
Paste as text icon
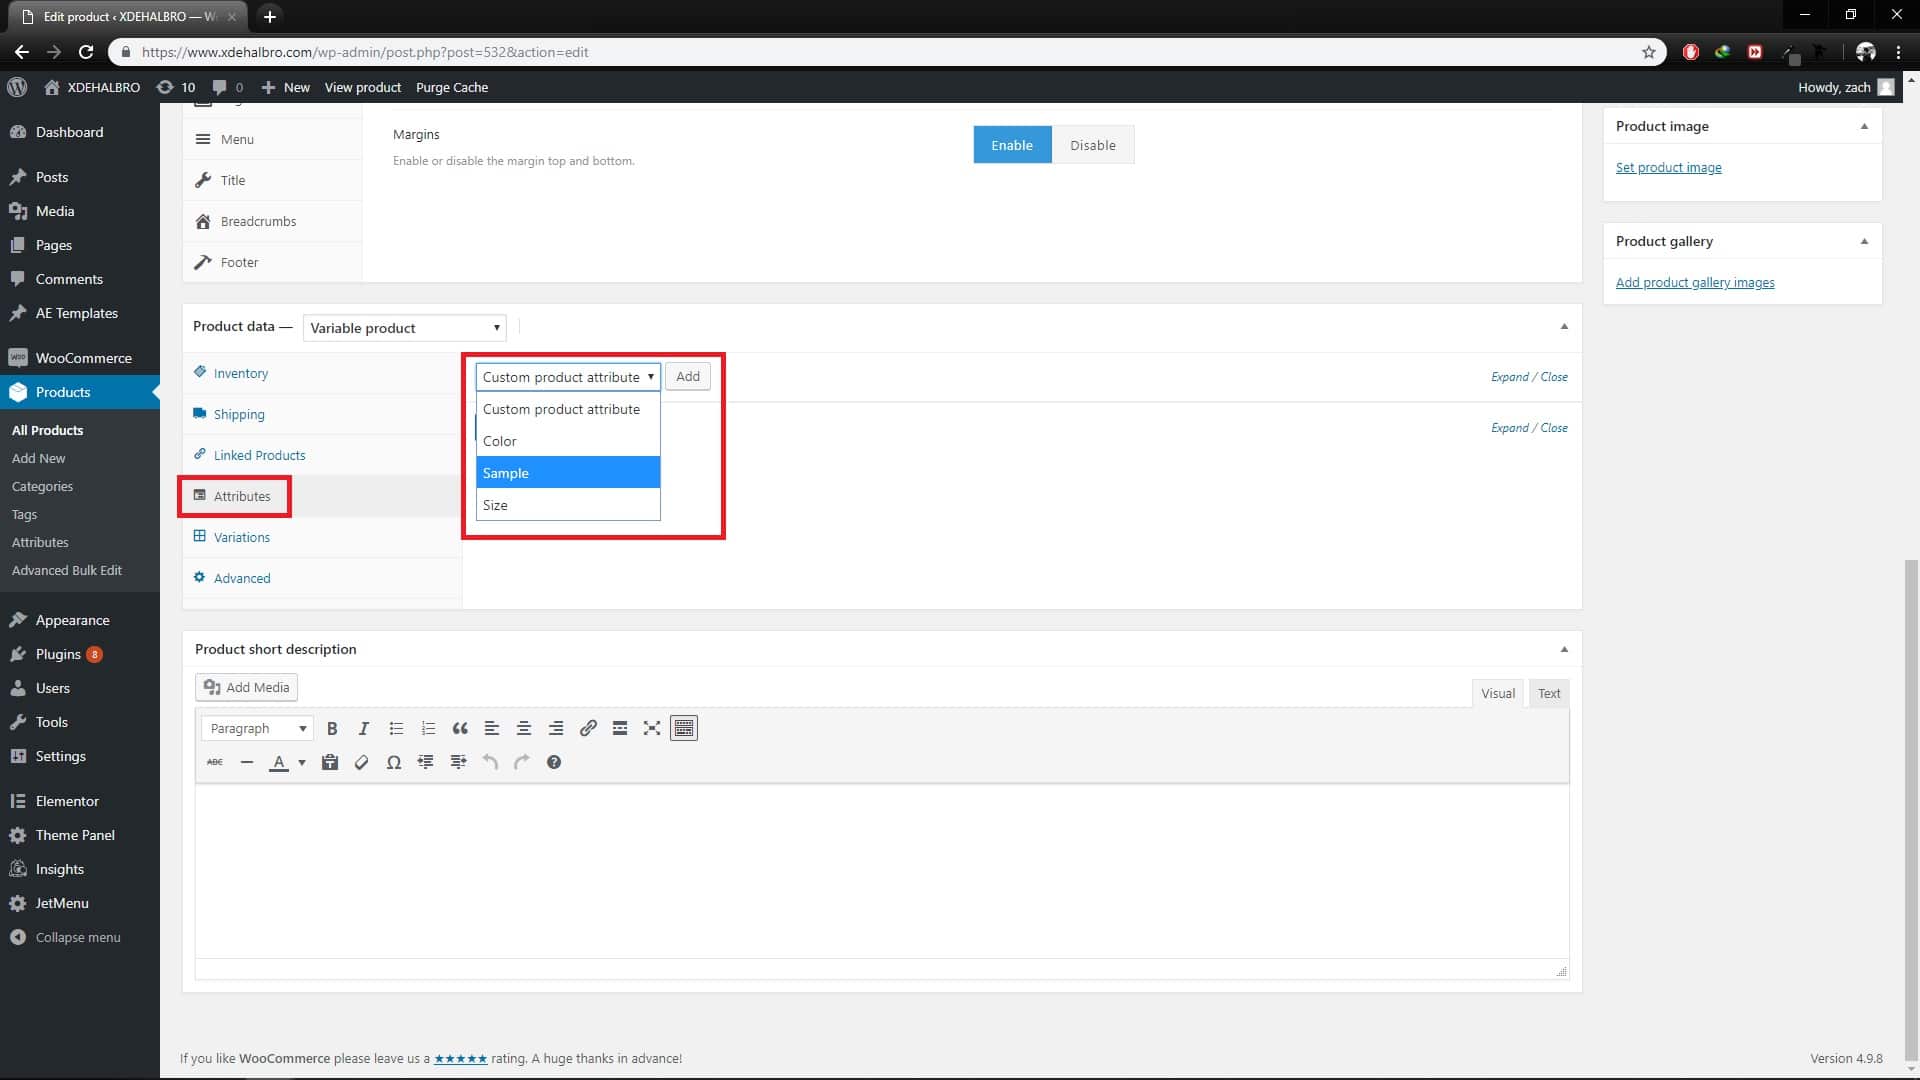point(330,762)
